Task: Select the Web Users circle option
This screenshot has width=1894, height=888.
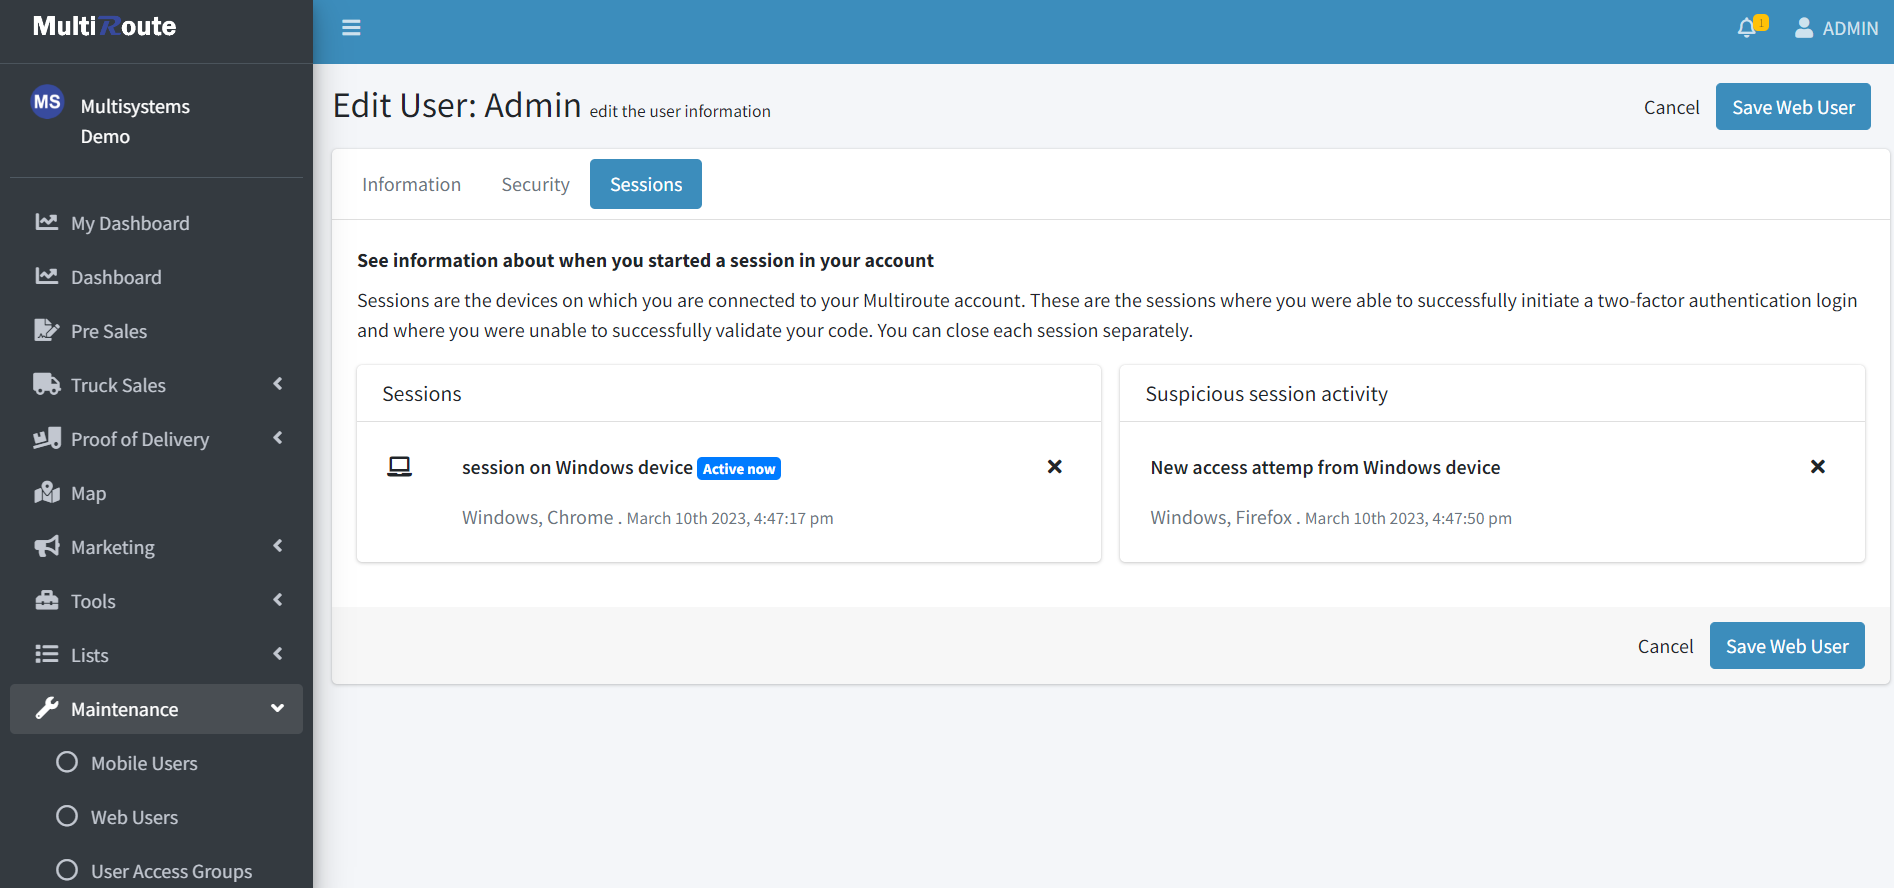Action: click(x=67, y=817)
